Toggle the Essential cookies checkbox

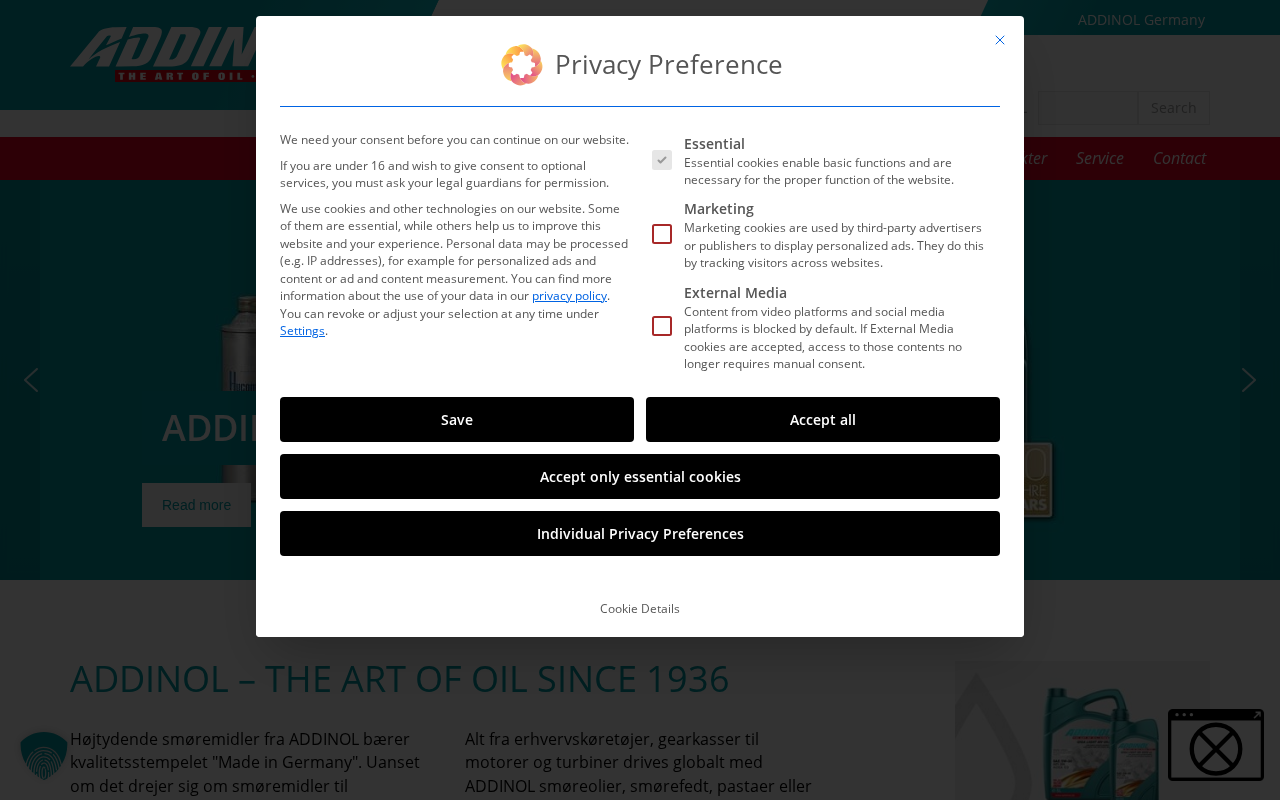tap(662, 160)
